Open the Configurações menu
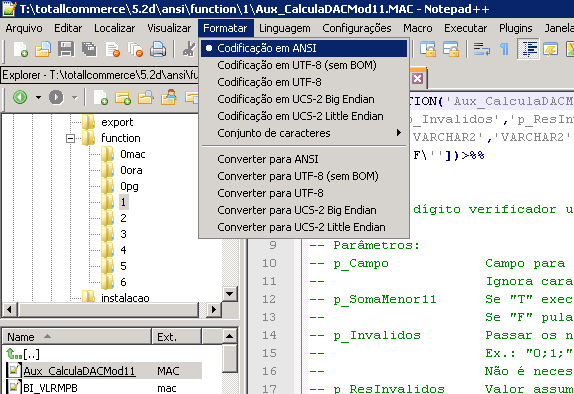This screenshot has width=574, height=394. [357, 28]
